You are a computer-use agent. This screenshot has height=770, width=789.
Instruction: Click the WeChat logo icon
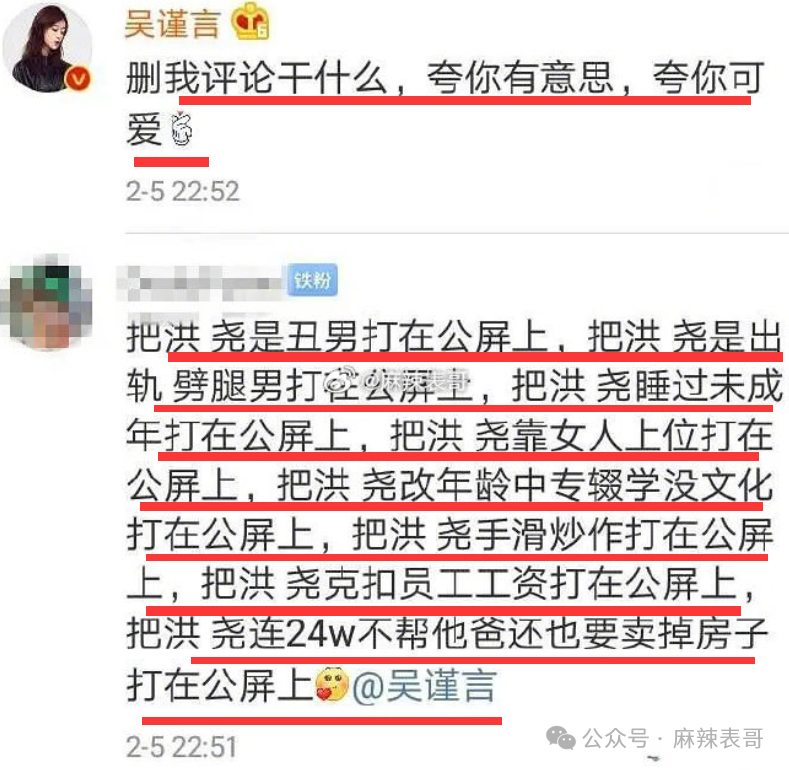(x=561, y=738)
